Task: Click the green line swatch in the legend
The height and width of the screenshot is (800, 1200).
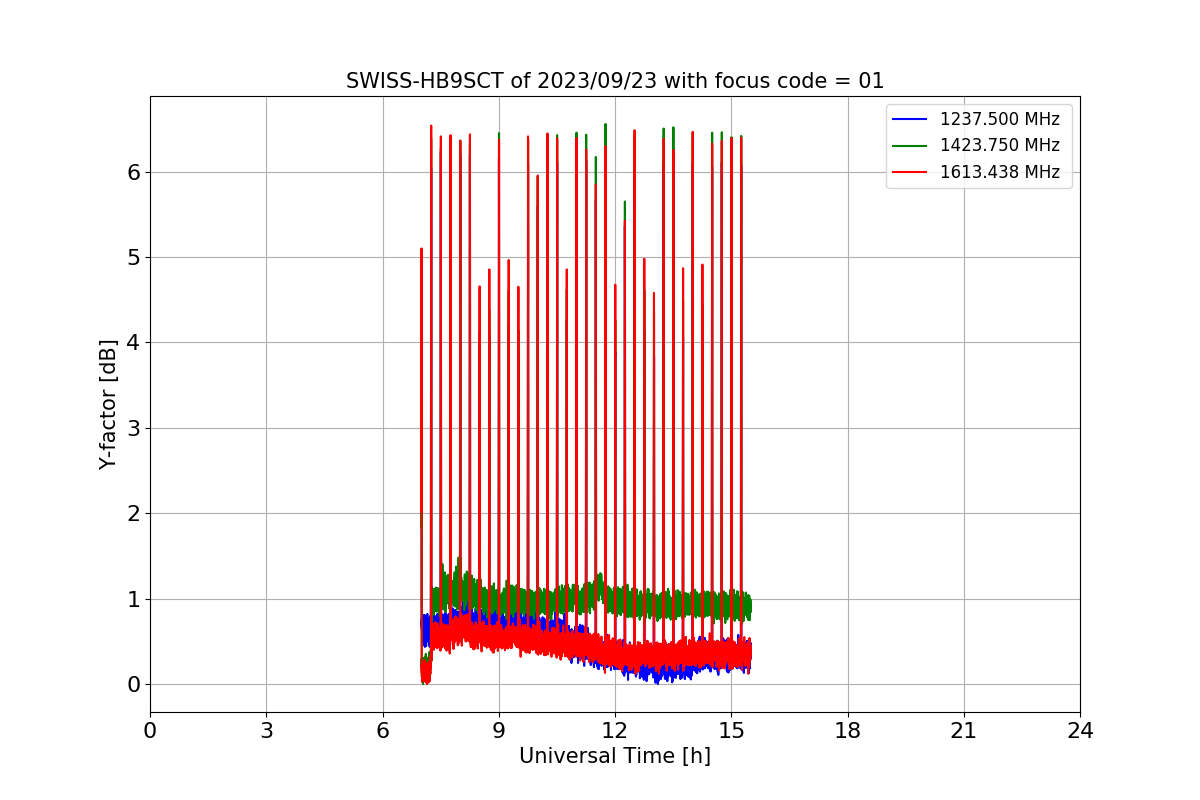Action: (910, 146)
